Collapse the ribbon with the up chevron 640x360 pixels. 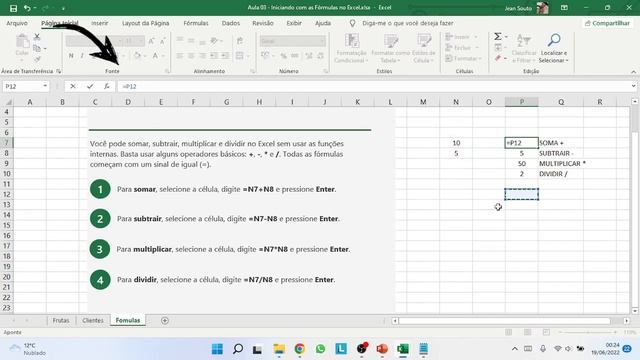633,72
